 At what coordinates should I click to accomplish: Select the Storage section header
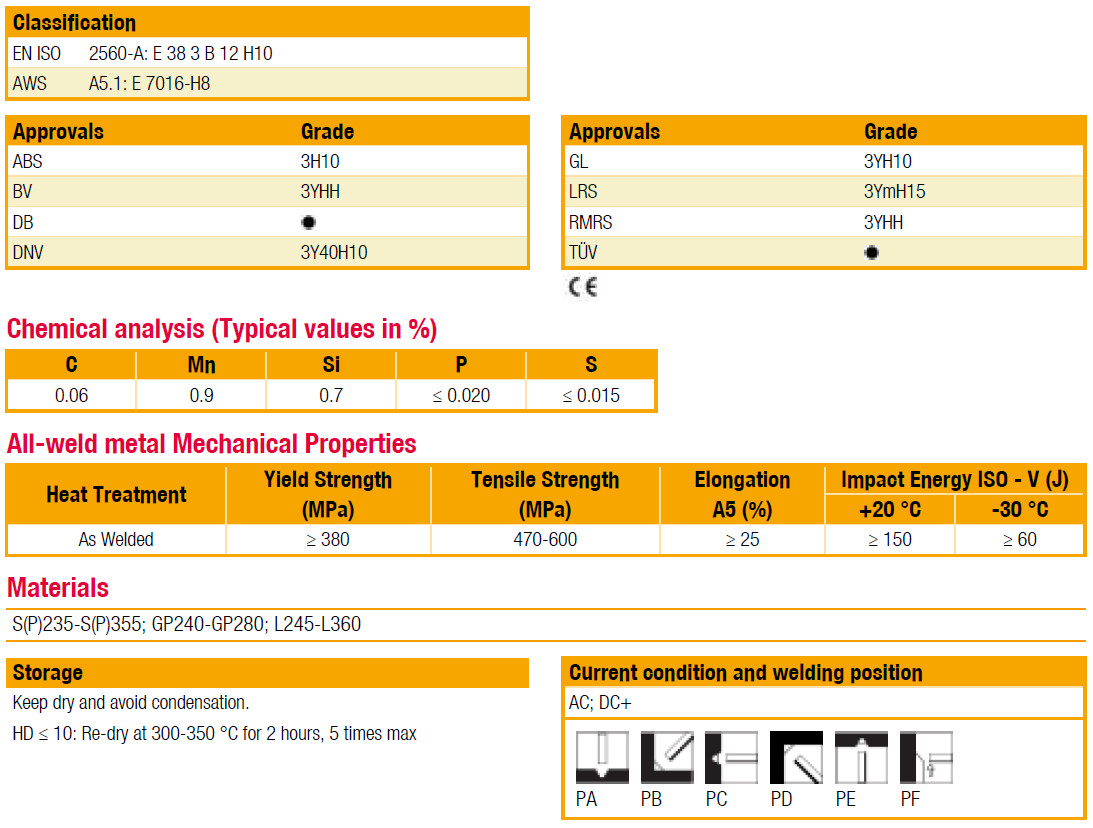pyautogui.click(x=48, y=673)
